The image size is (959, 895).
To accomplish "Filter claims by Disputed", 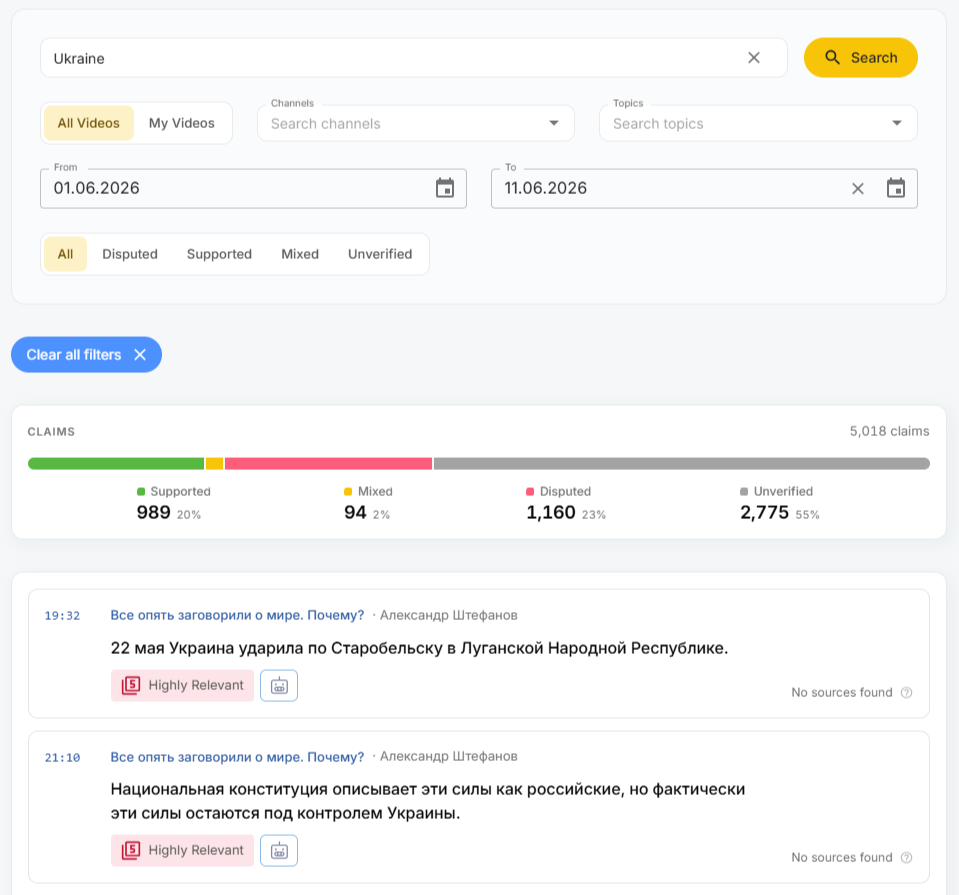I will pyautogui.click(x=130, y=254).
